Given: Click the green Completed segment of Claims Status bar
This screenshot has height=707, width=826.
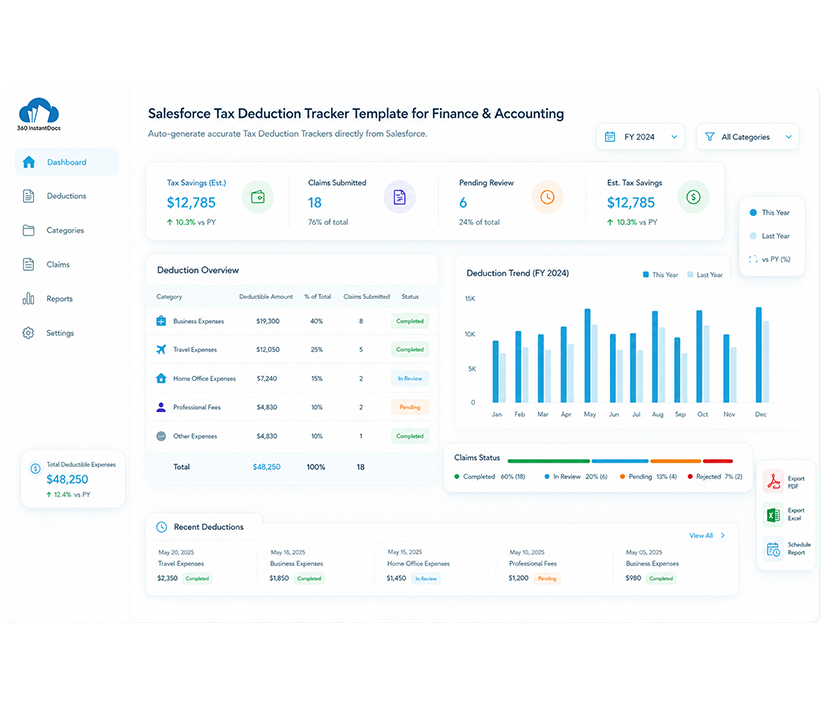Looking at the screenshot, I should pyautogui.click(x=548, y=461).
